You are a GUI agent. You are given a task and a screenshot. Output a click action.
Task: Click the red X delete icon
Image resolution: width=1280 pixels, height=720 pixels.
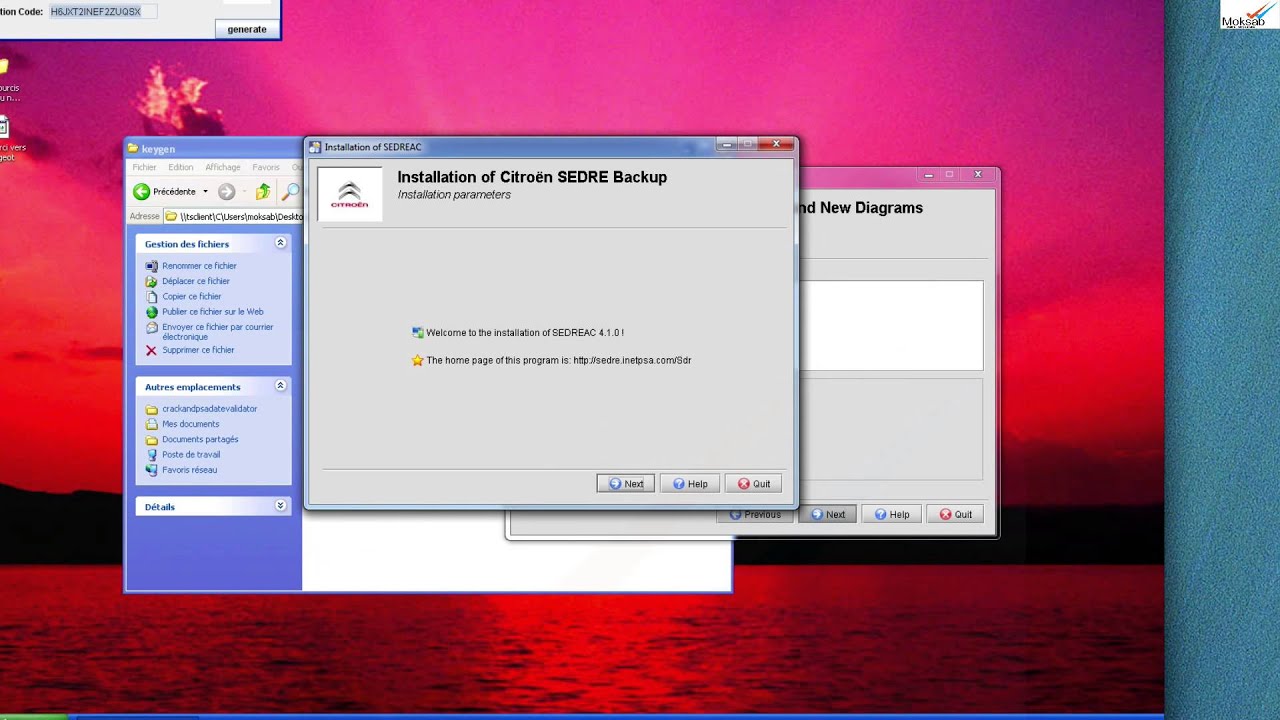152,350
